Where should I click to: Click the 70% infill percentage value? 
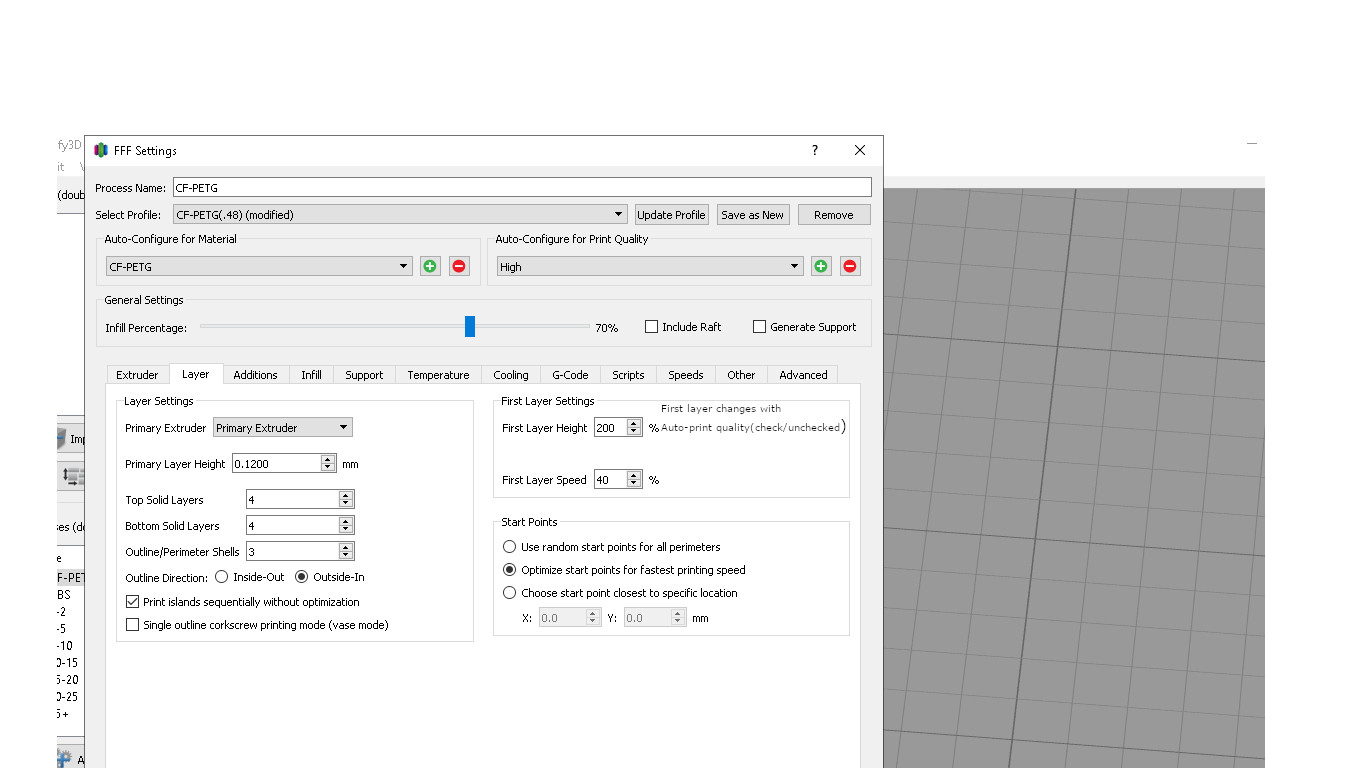click(x=607, y=328)
